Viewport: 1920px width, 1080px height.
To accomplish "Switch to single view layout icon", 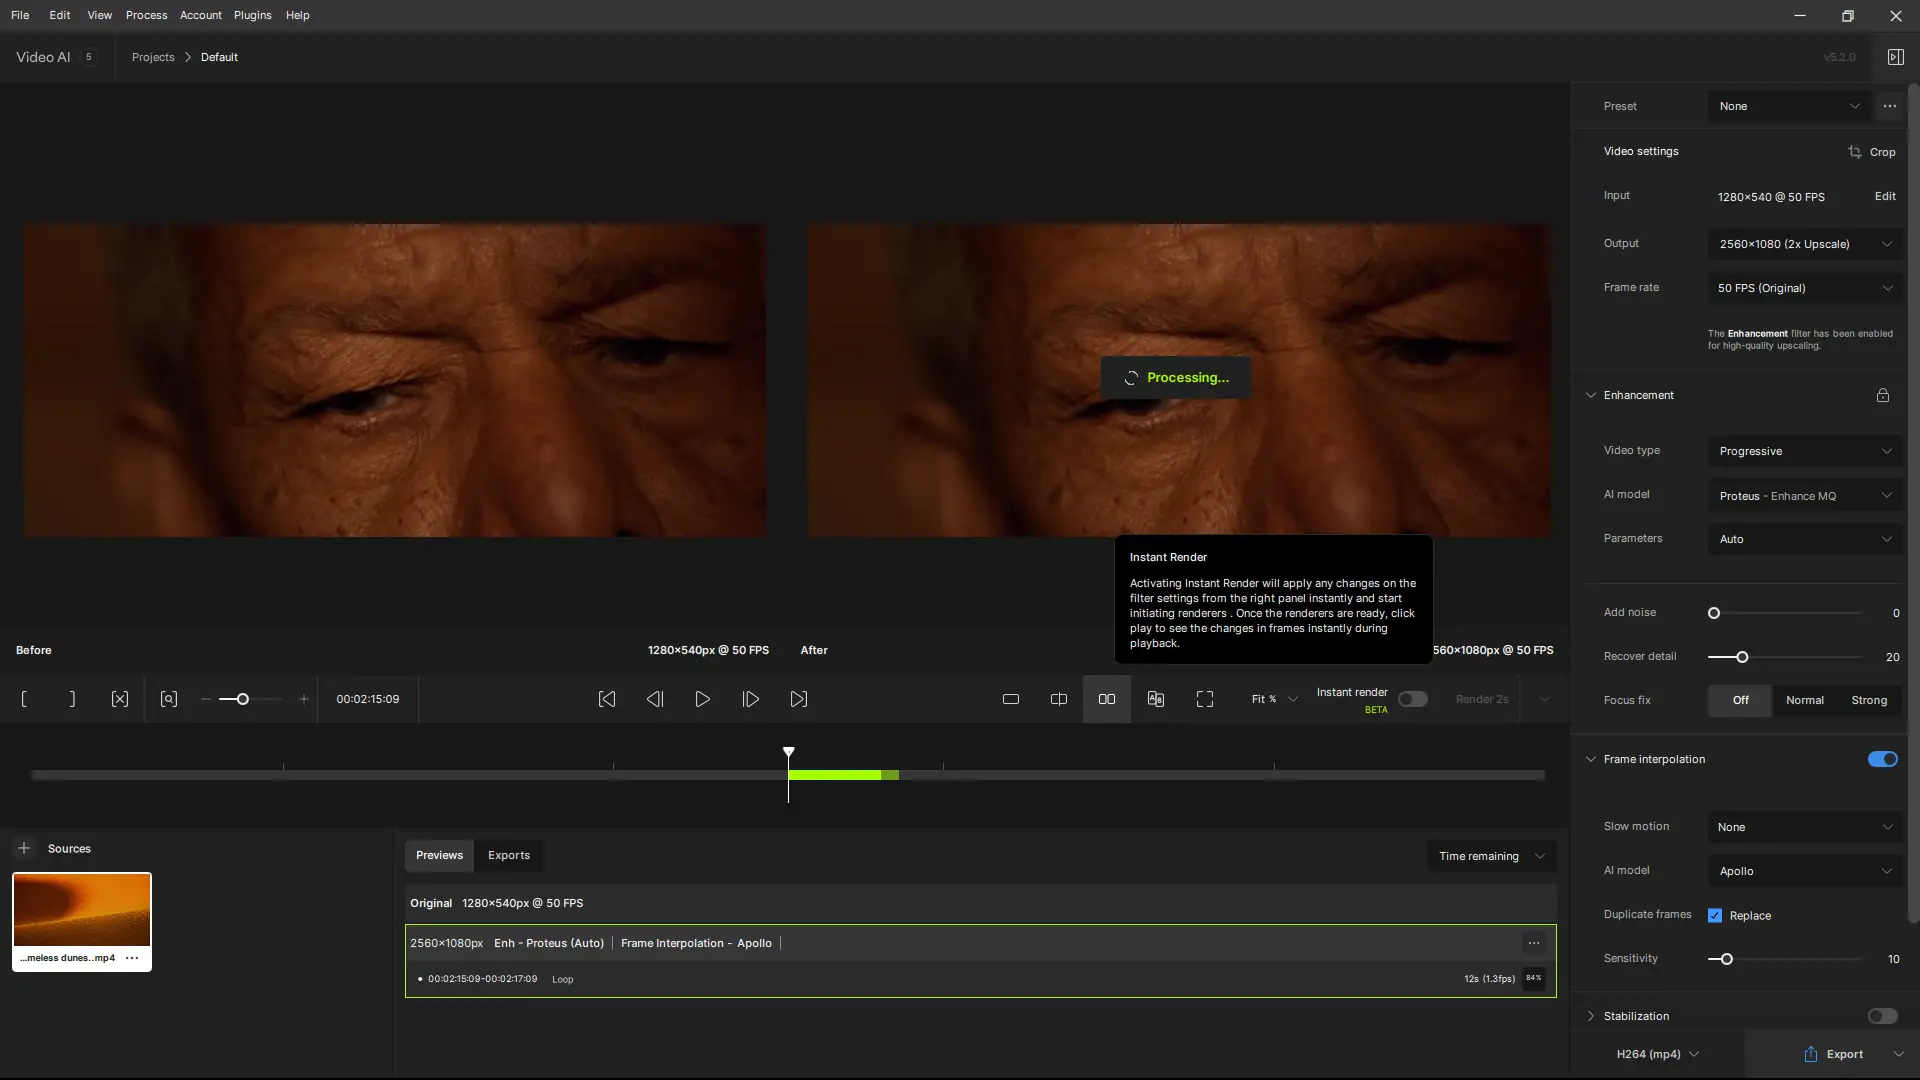I will pos(1011,699).
